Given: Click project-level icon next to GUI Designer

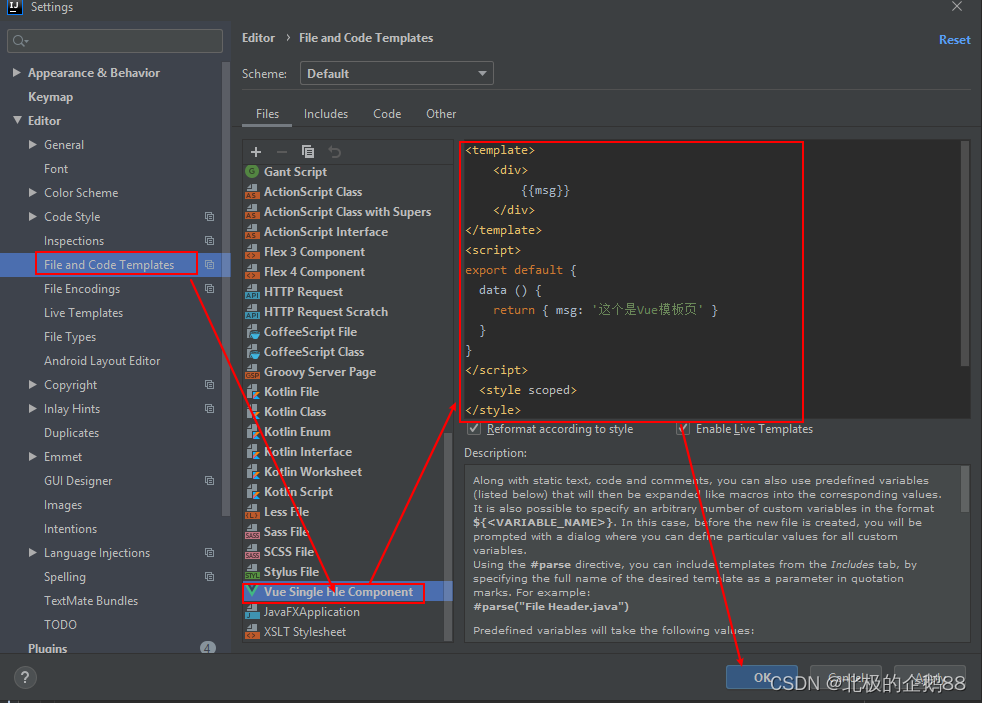Looking at the screenshot, I should point(210,481).
